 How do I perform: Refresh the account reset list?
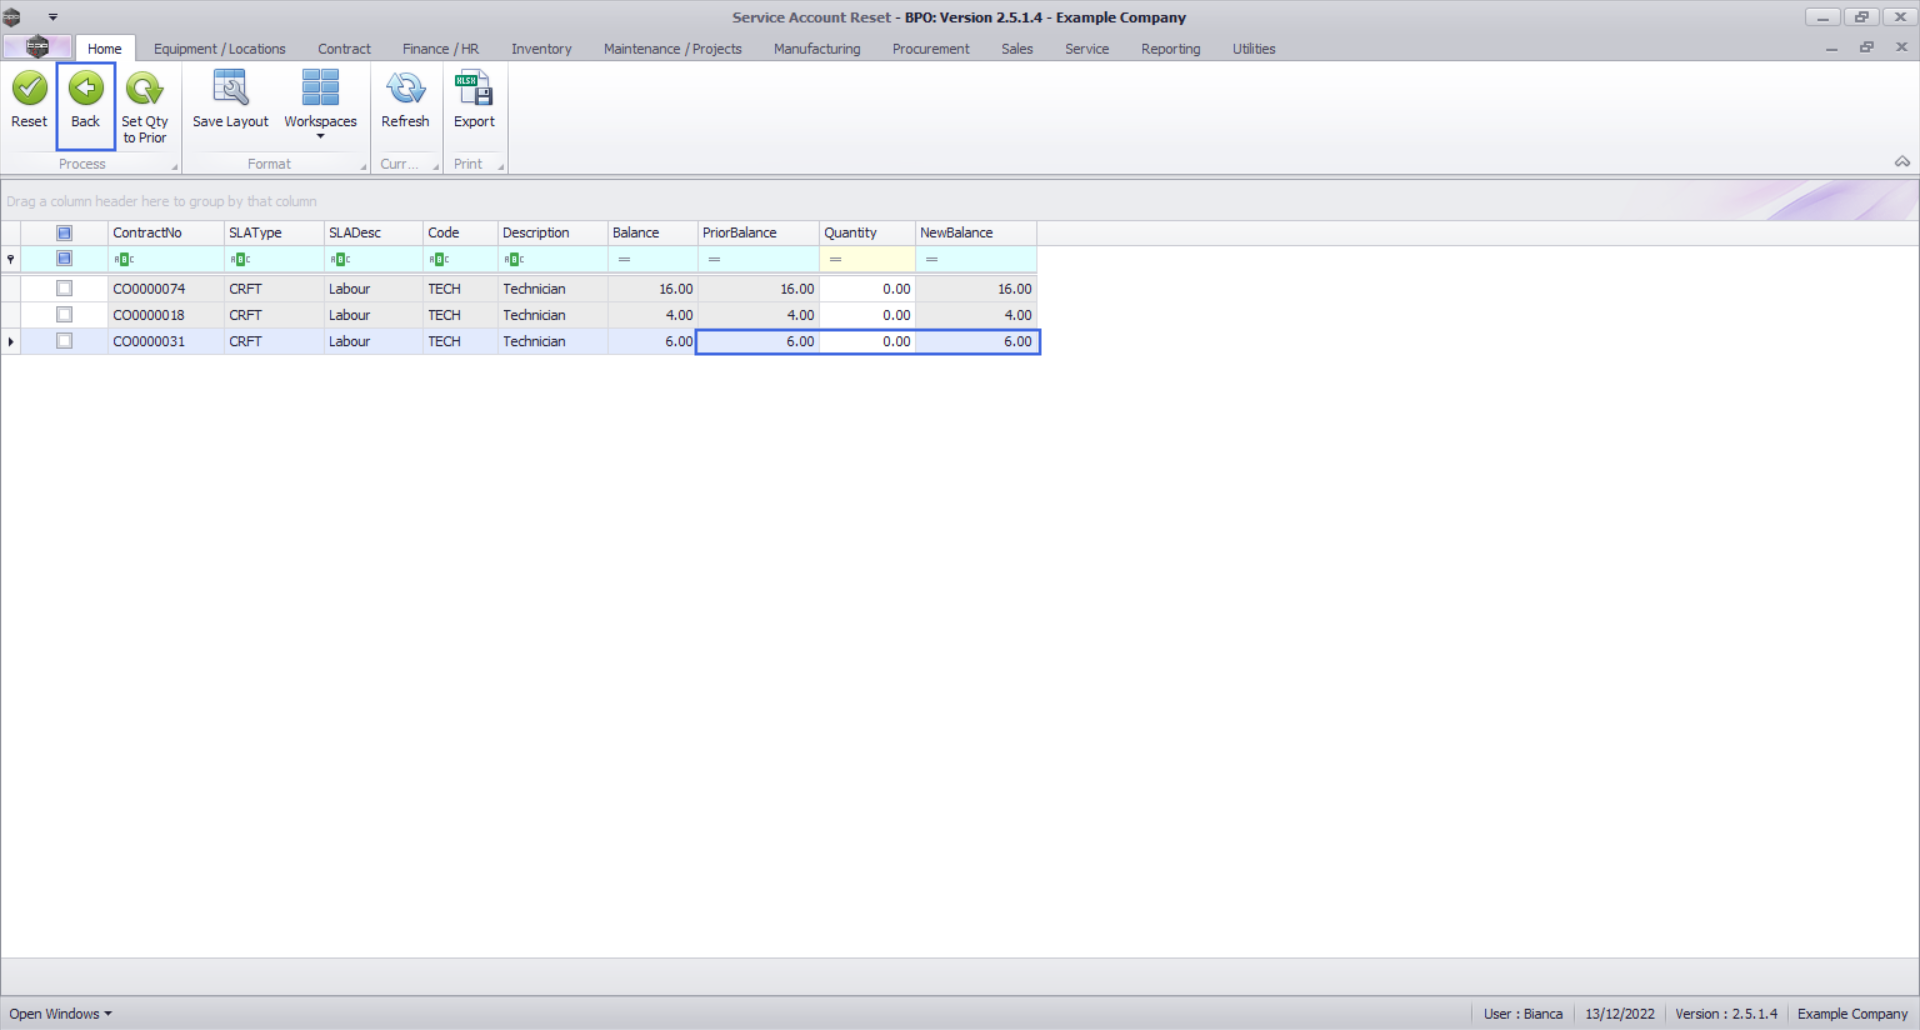[405, 100]
